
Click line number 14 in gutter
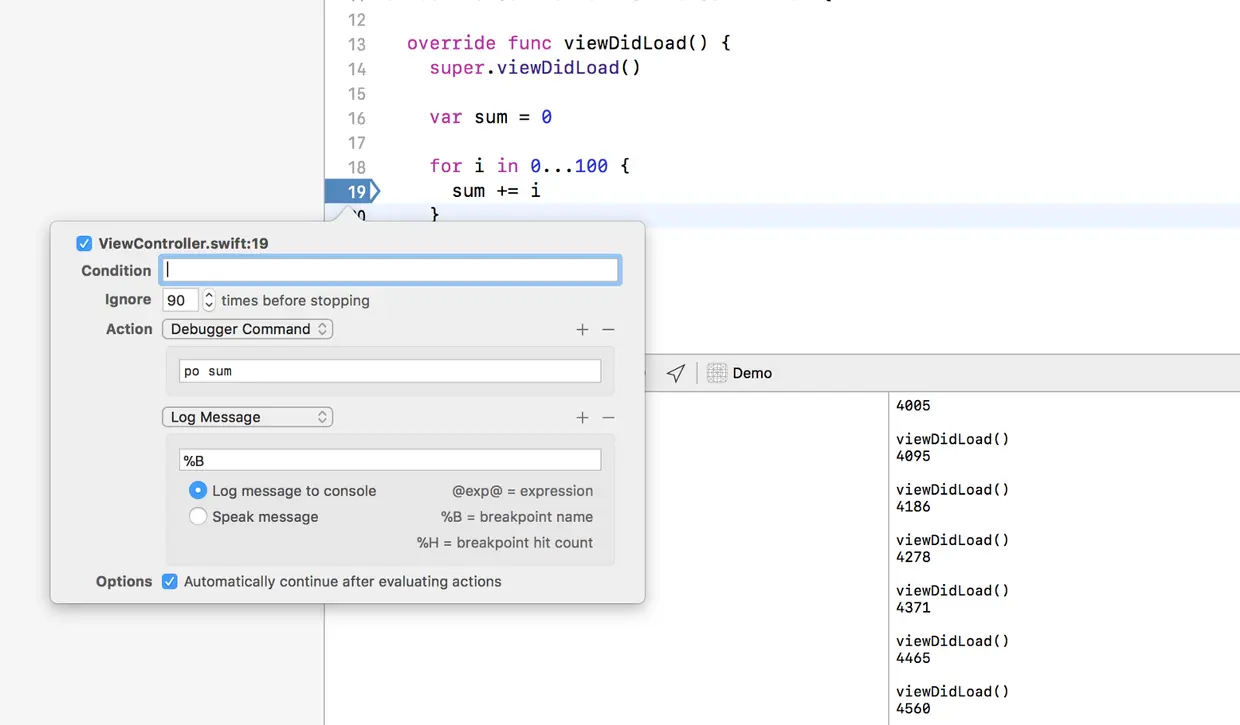pos(356,69)
